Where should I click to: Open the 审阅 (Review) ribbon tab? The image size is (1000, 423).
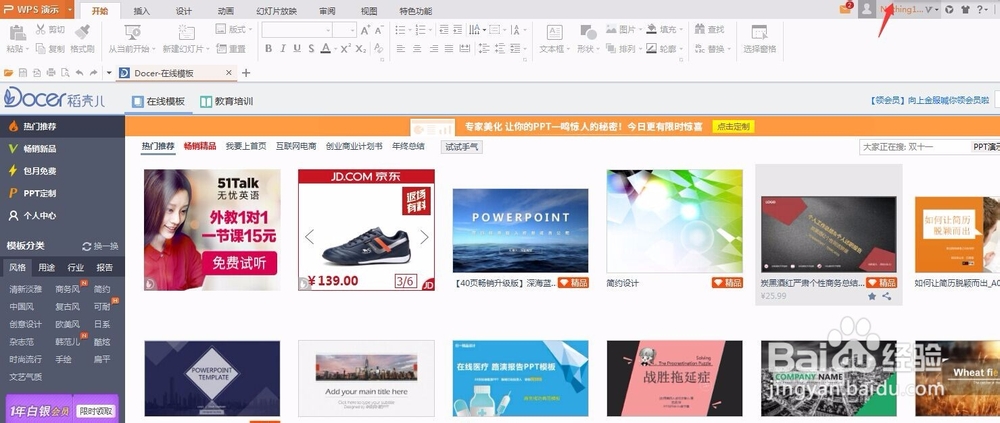(328, 11)
